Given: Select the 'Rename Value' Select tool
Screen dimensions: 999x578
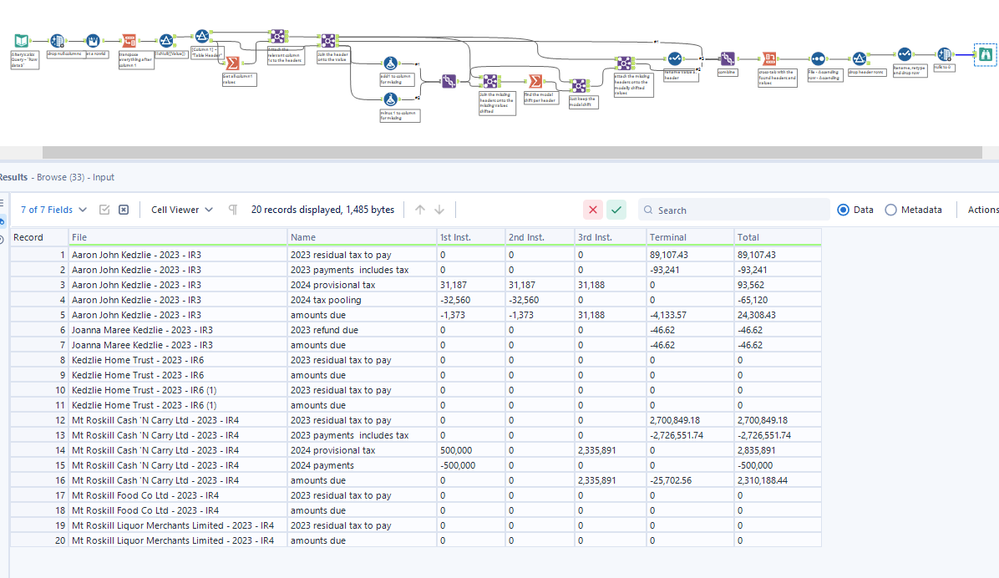Looking at the screenshot, I should pos(675,59).
